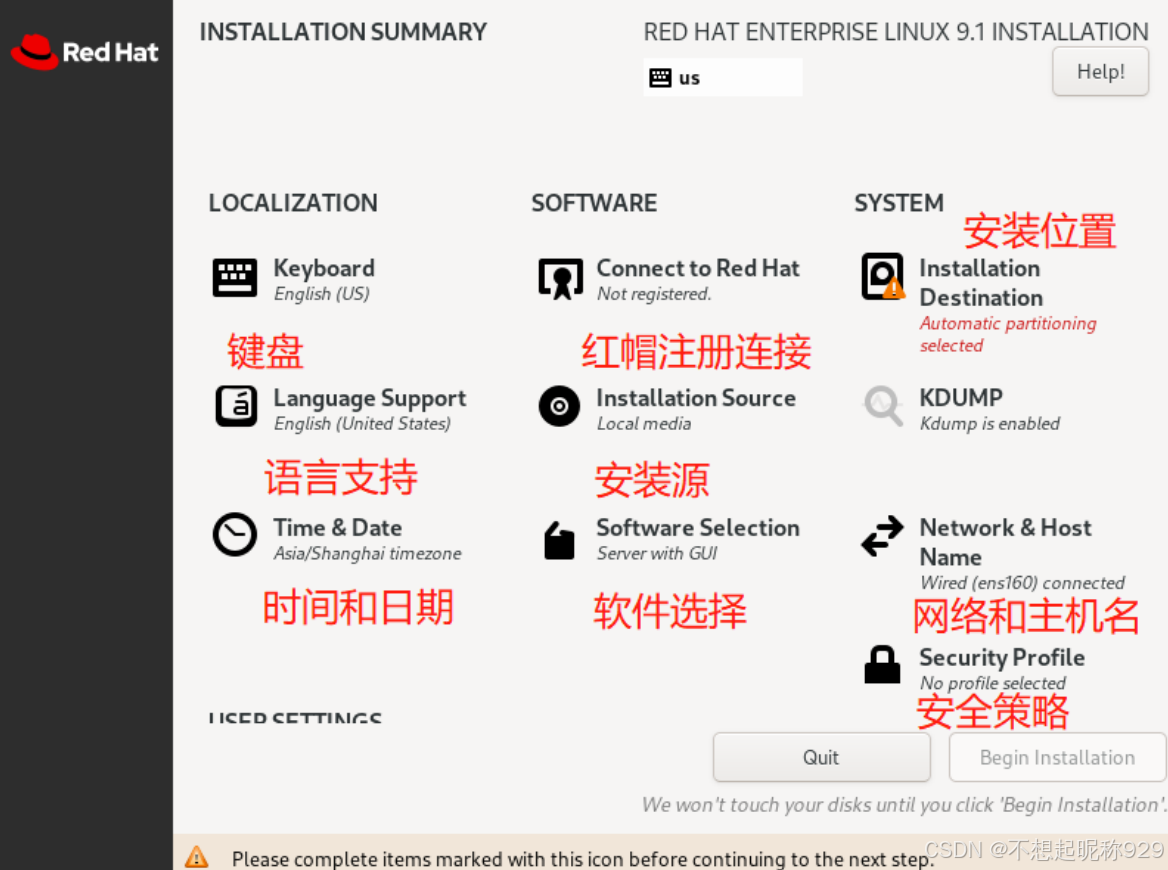The width and height of the screenshot is (1168, 870).
Task: Open Installation Destination label
Action: (x=981, y=283)
